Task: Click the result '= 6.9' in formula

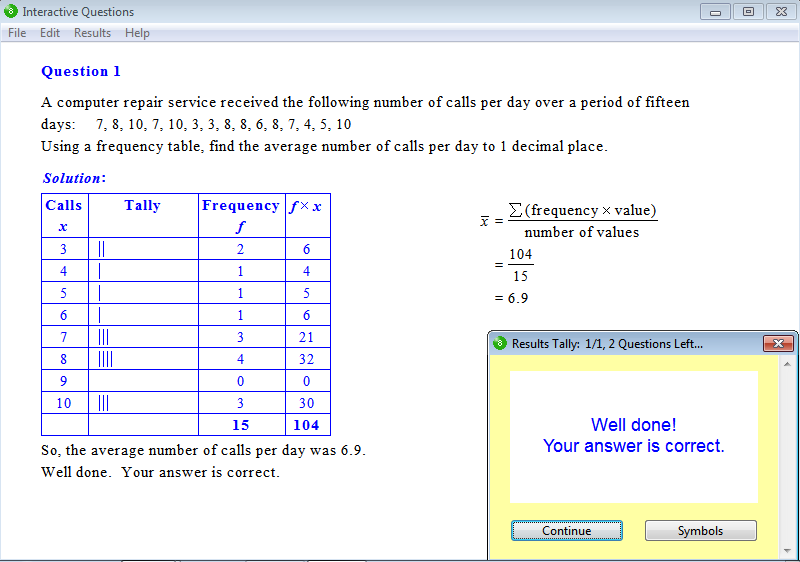Action: [x=511, y=298]
